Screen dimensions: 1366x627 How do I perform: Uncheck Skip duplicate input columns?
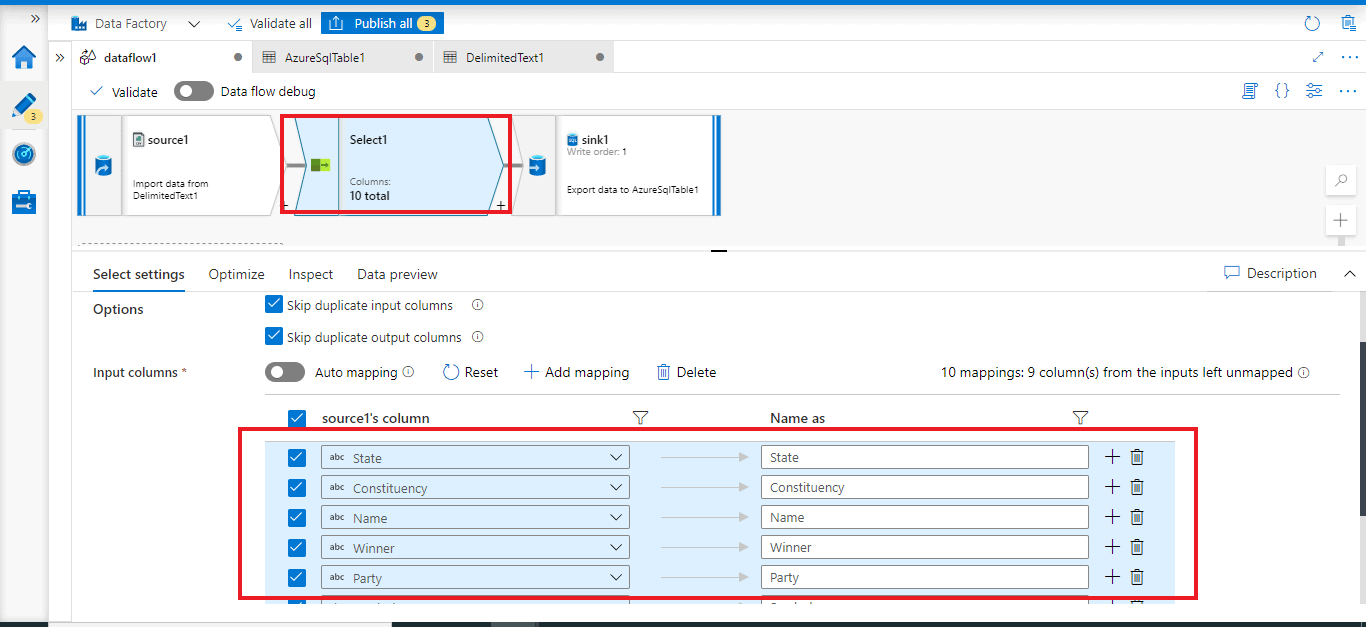[274, 305]
